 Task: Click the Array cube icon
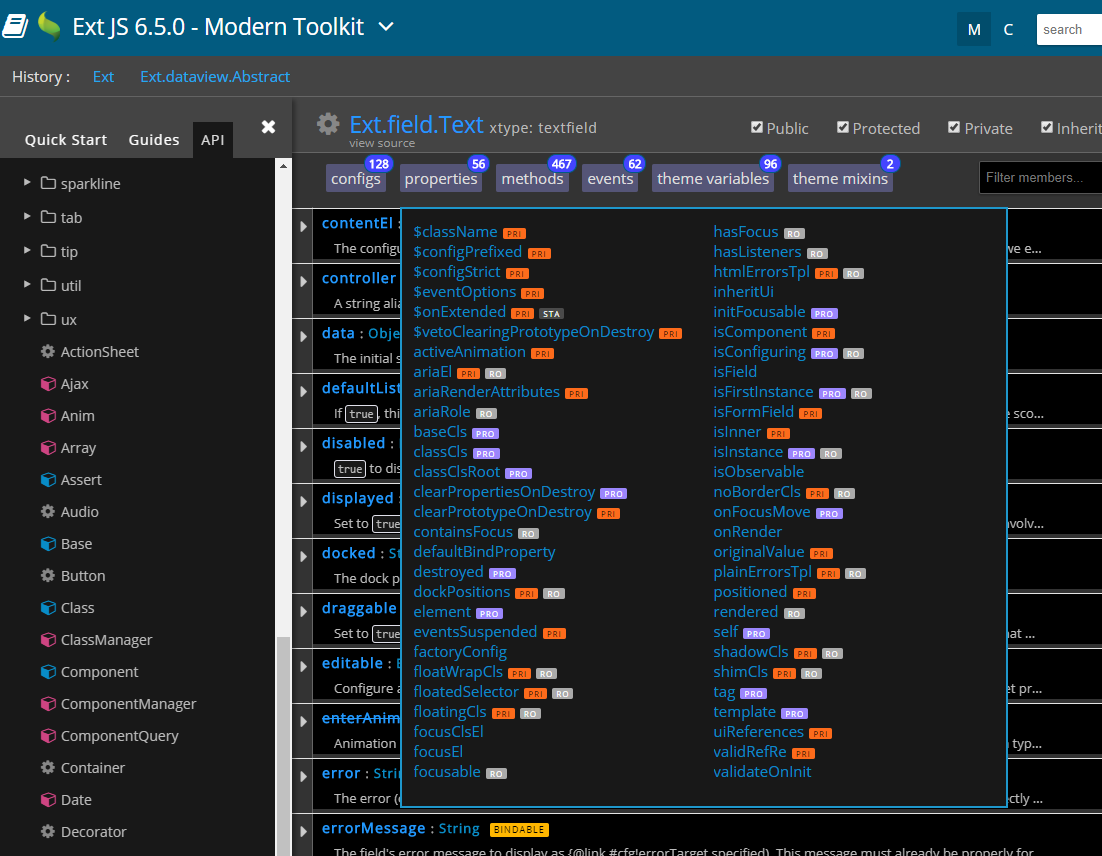click(x=48, y=448)
